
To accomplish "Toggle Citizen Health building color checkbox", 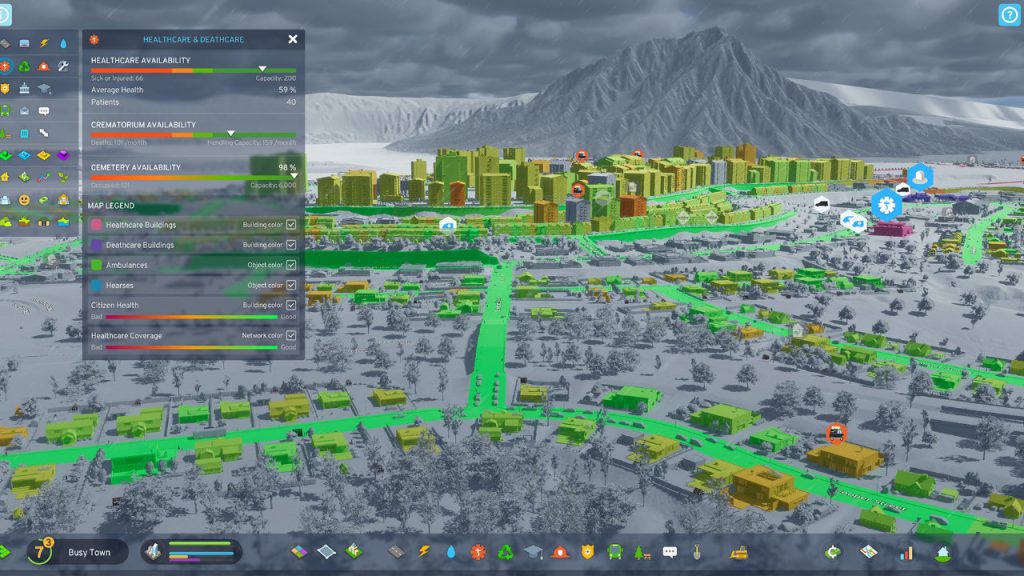I will 291,305.
